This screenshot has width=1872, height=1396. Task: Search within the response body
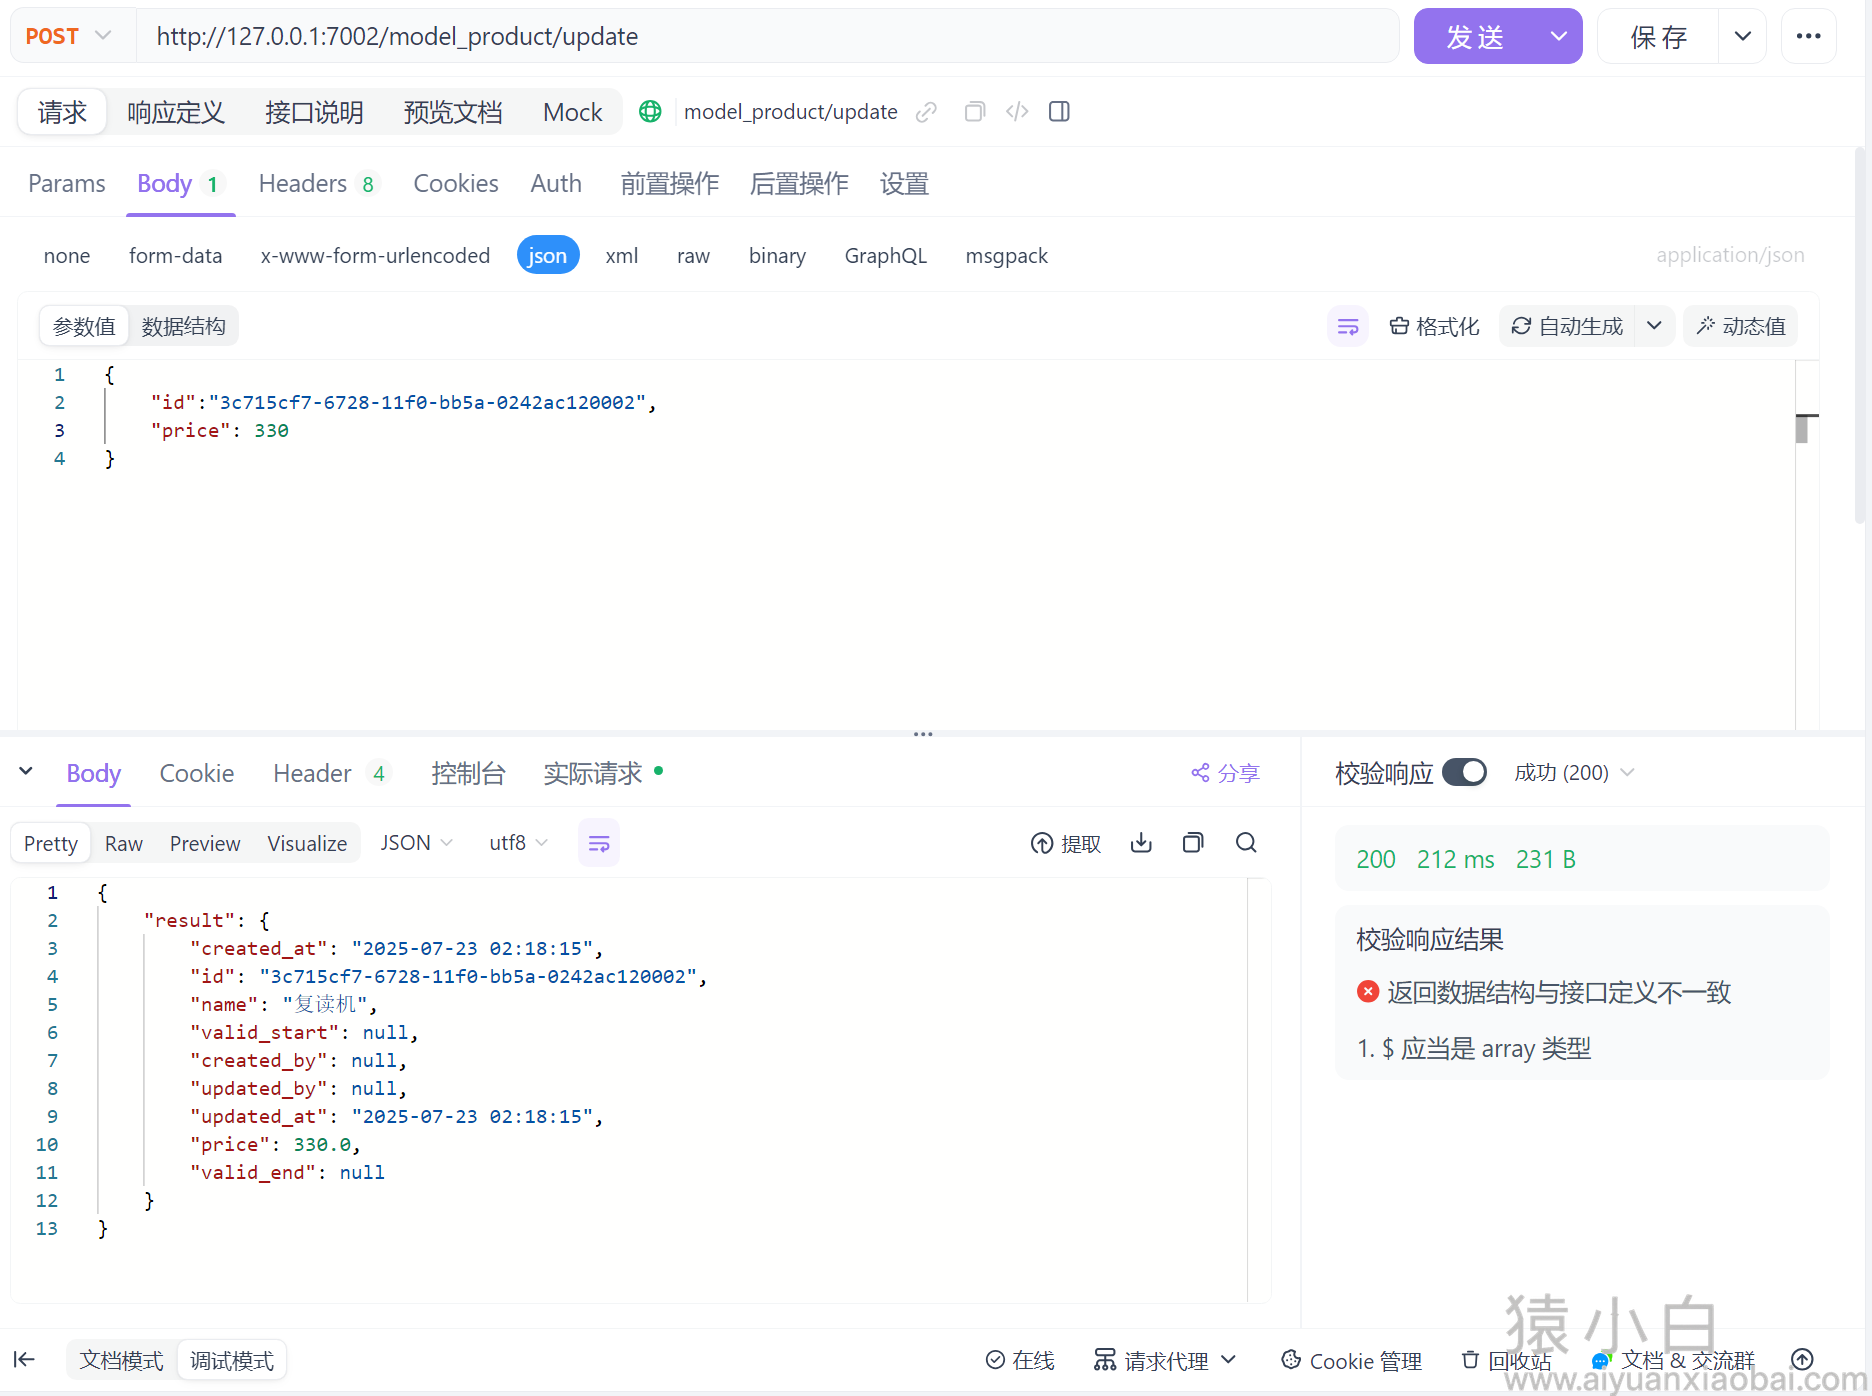pyautogui.click(x=1246, y=843)
